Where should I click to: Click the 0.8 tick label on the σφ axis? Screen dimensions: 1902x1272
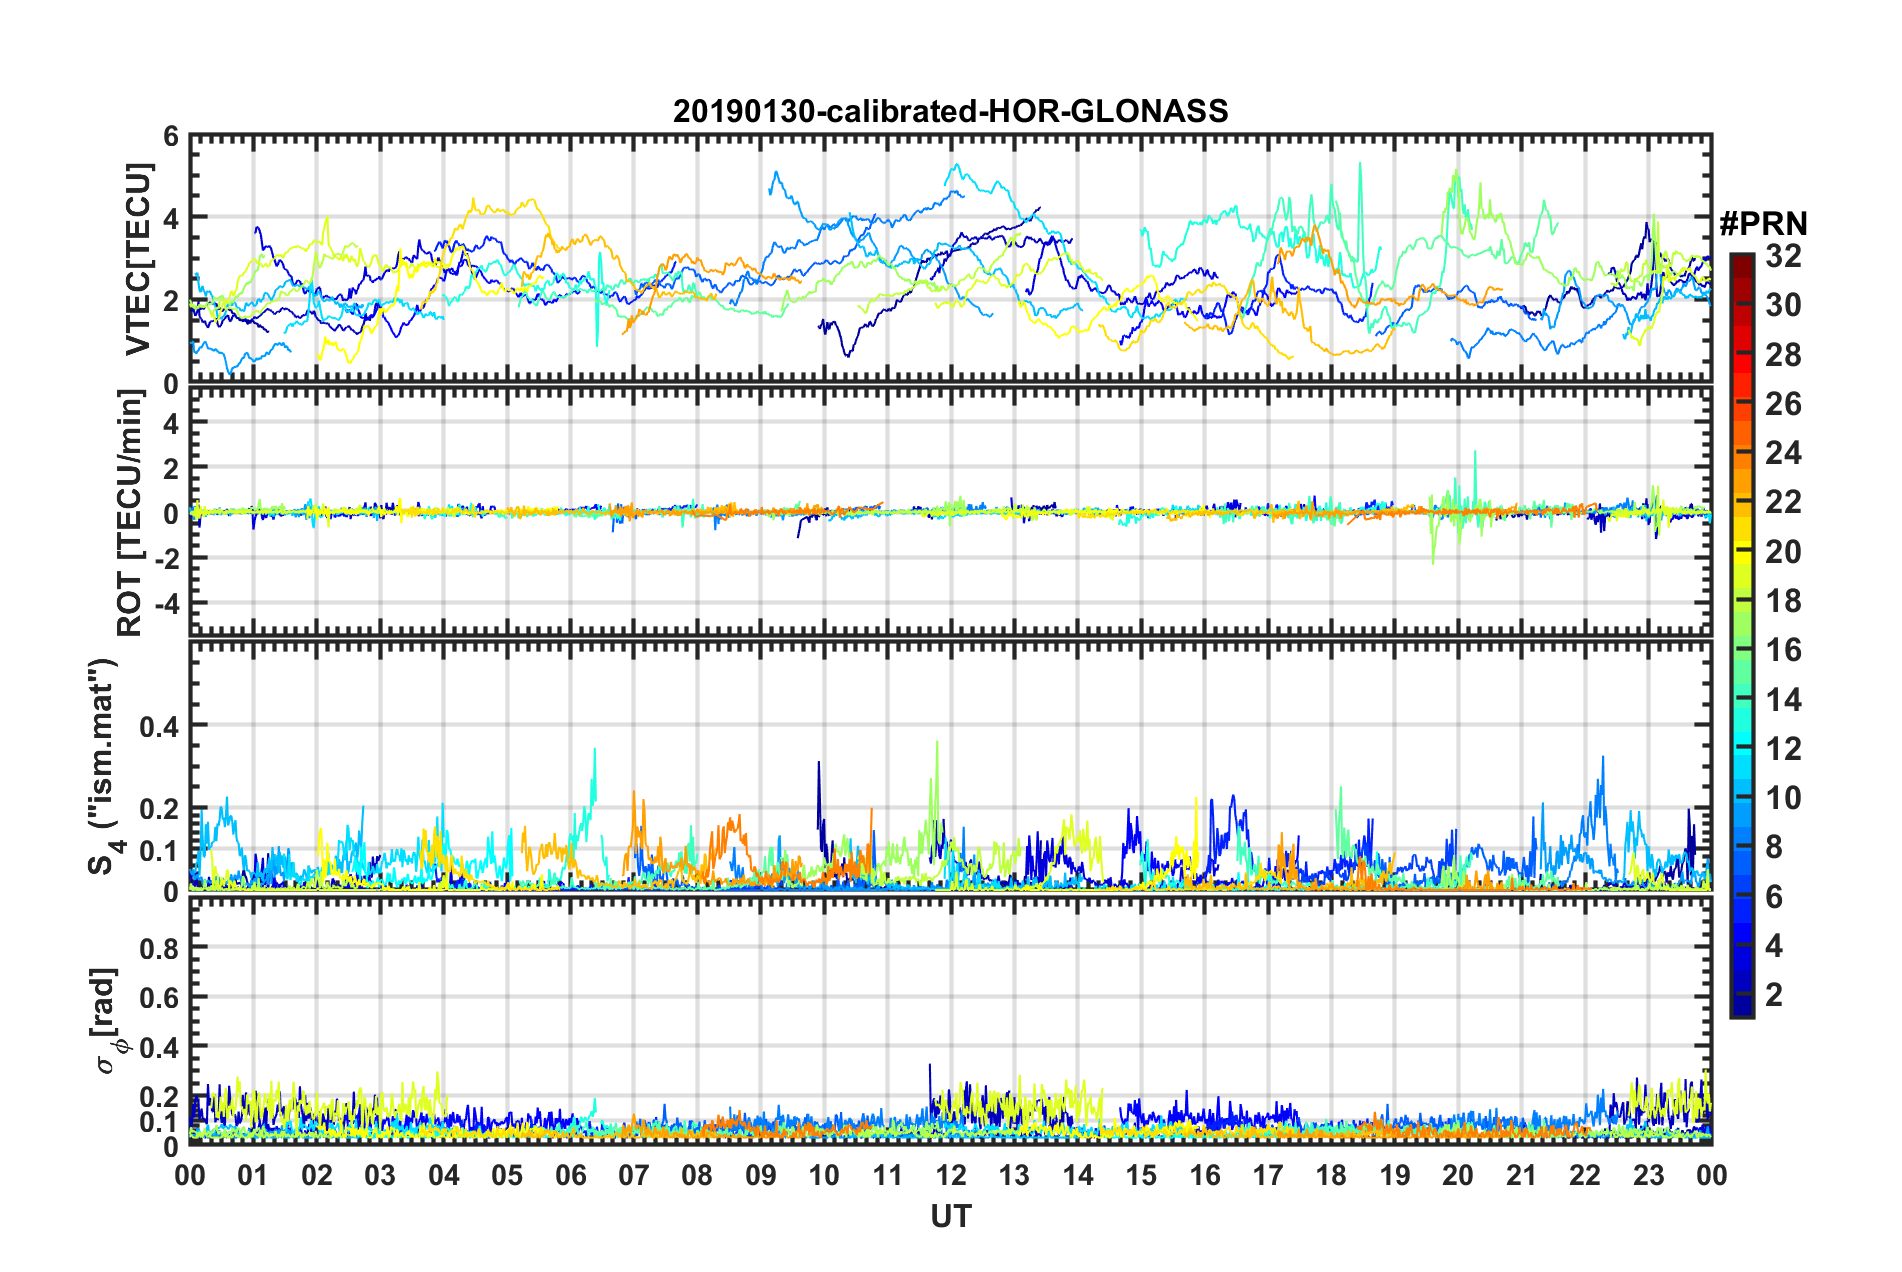159,947
